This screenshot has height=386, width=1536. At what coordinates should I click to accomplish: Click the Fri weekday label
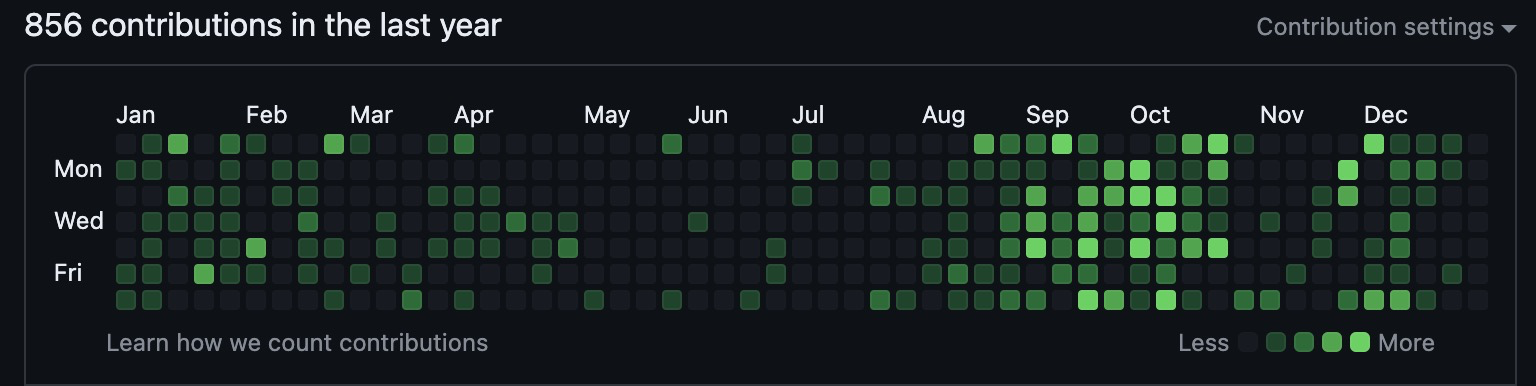(68, 273)
